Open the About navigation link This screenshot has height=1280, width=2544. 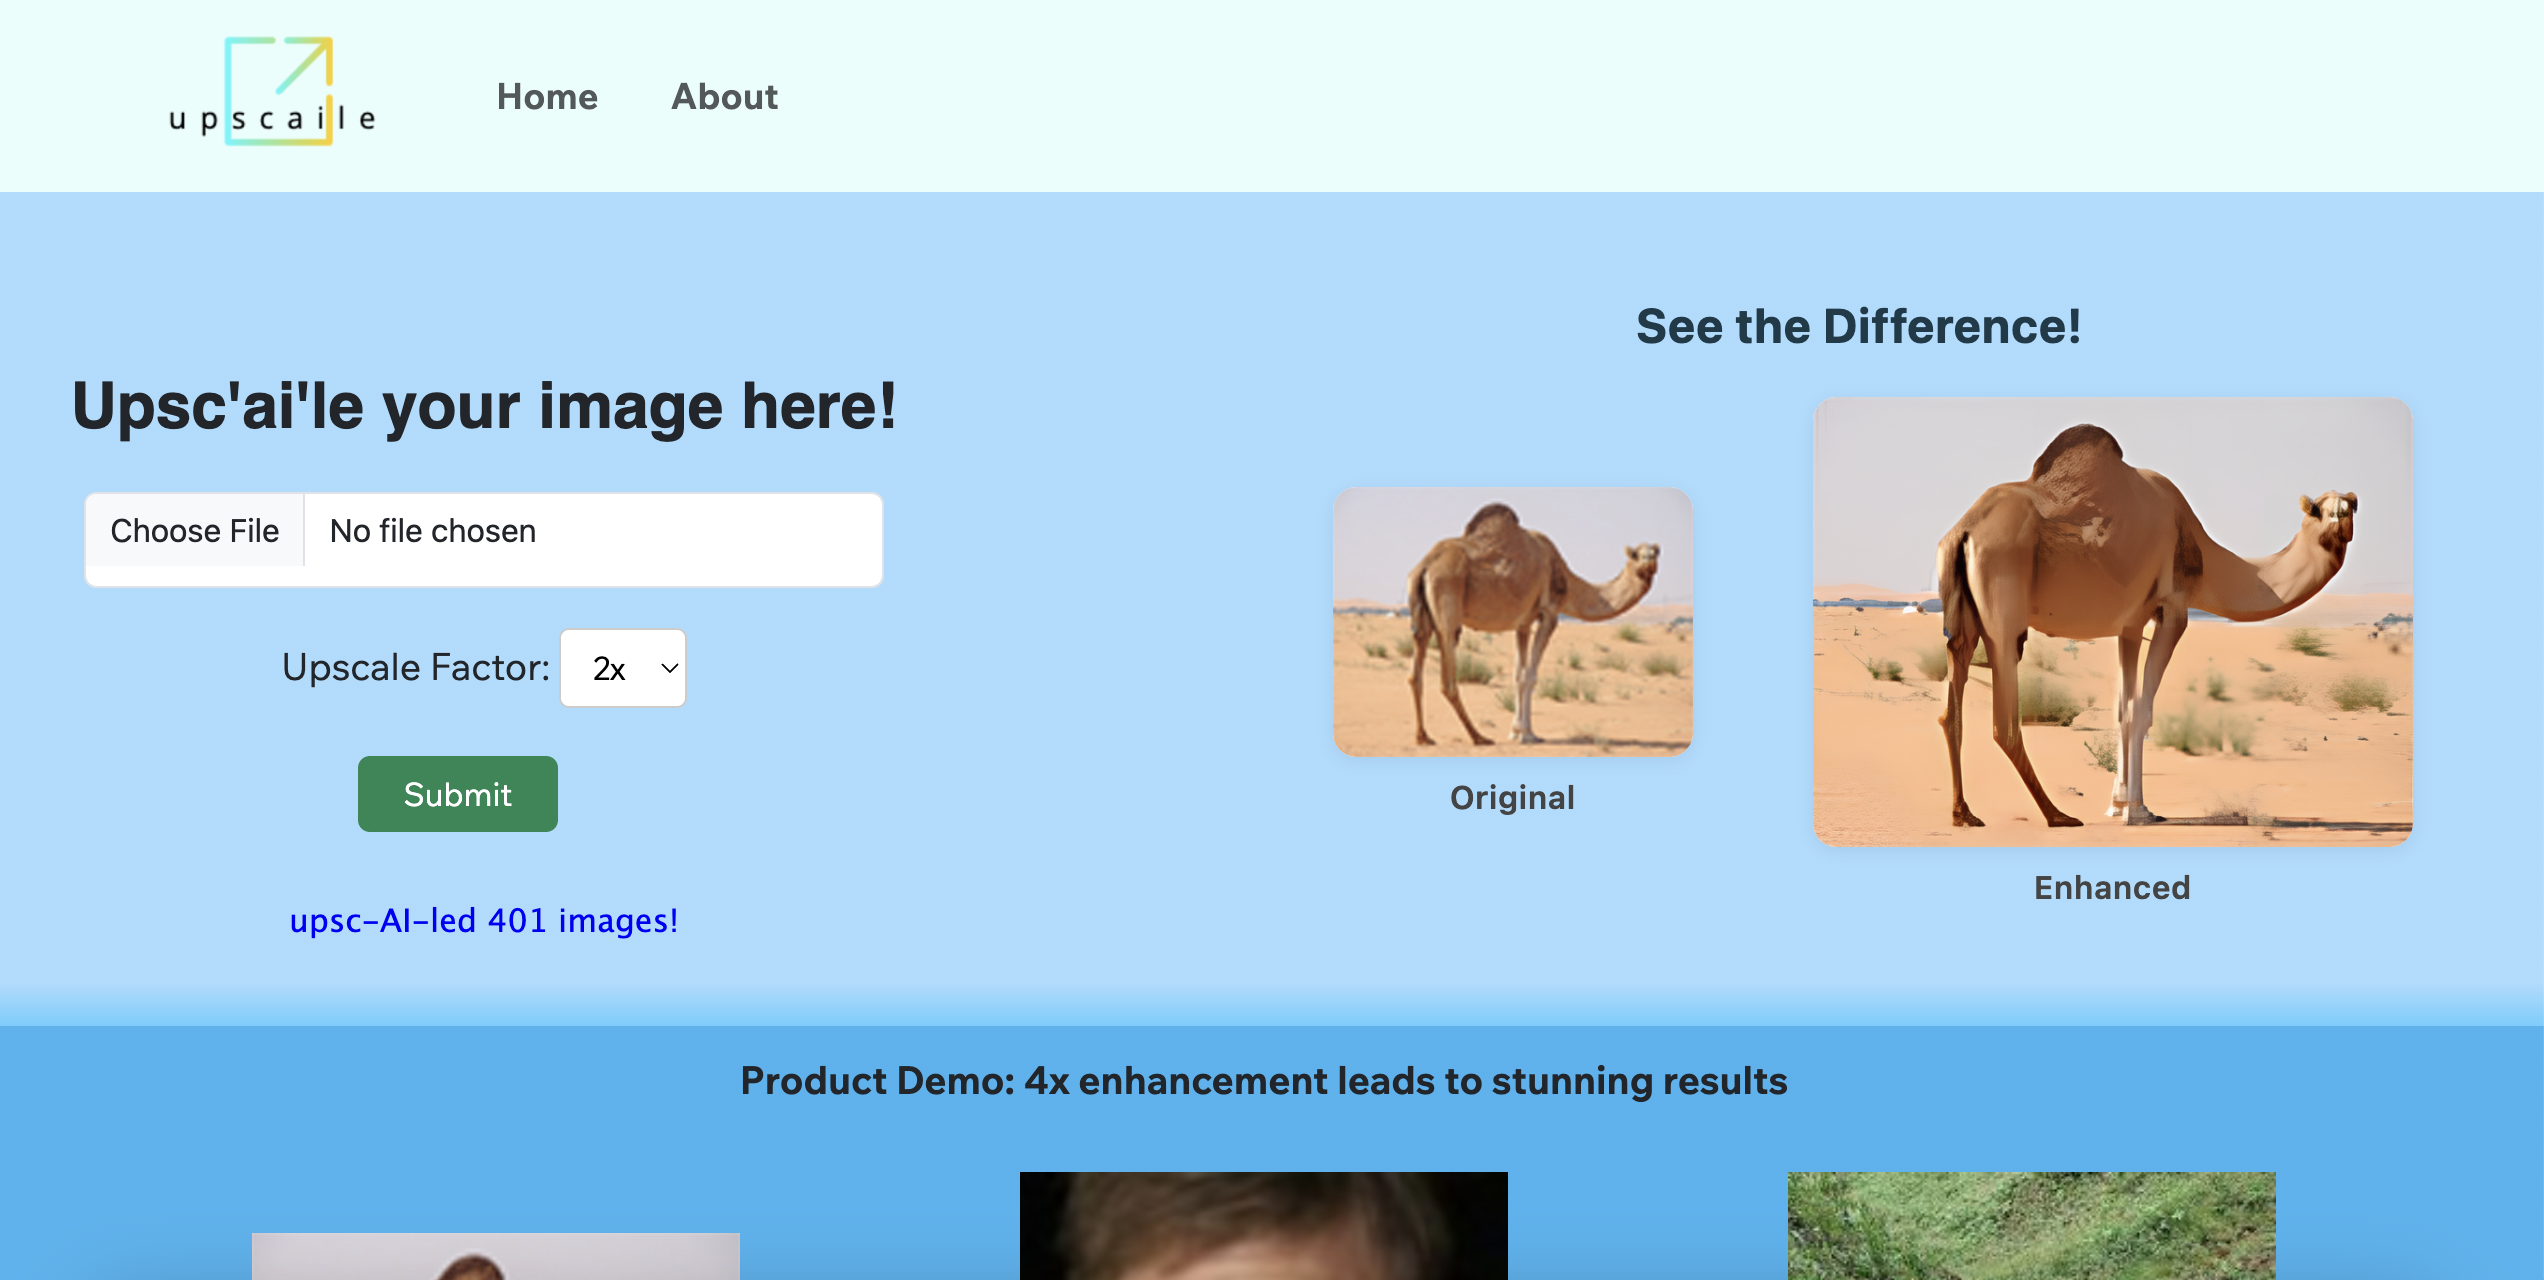(x=724, y=97)
